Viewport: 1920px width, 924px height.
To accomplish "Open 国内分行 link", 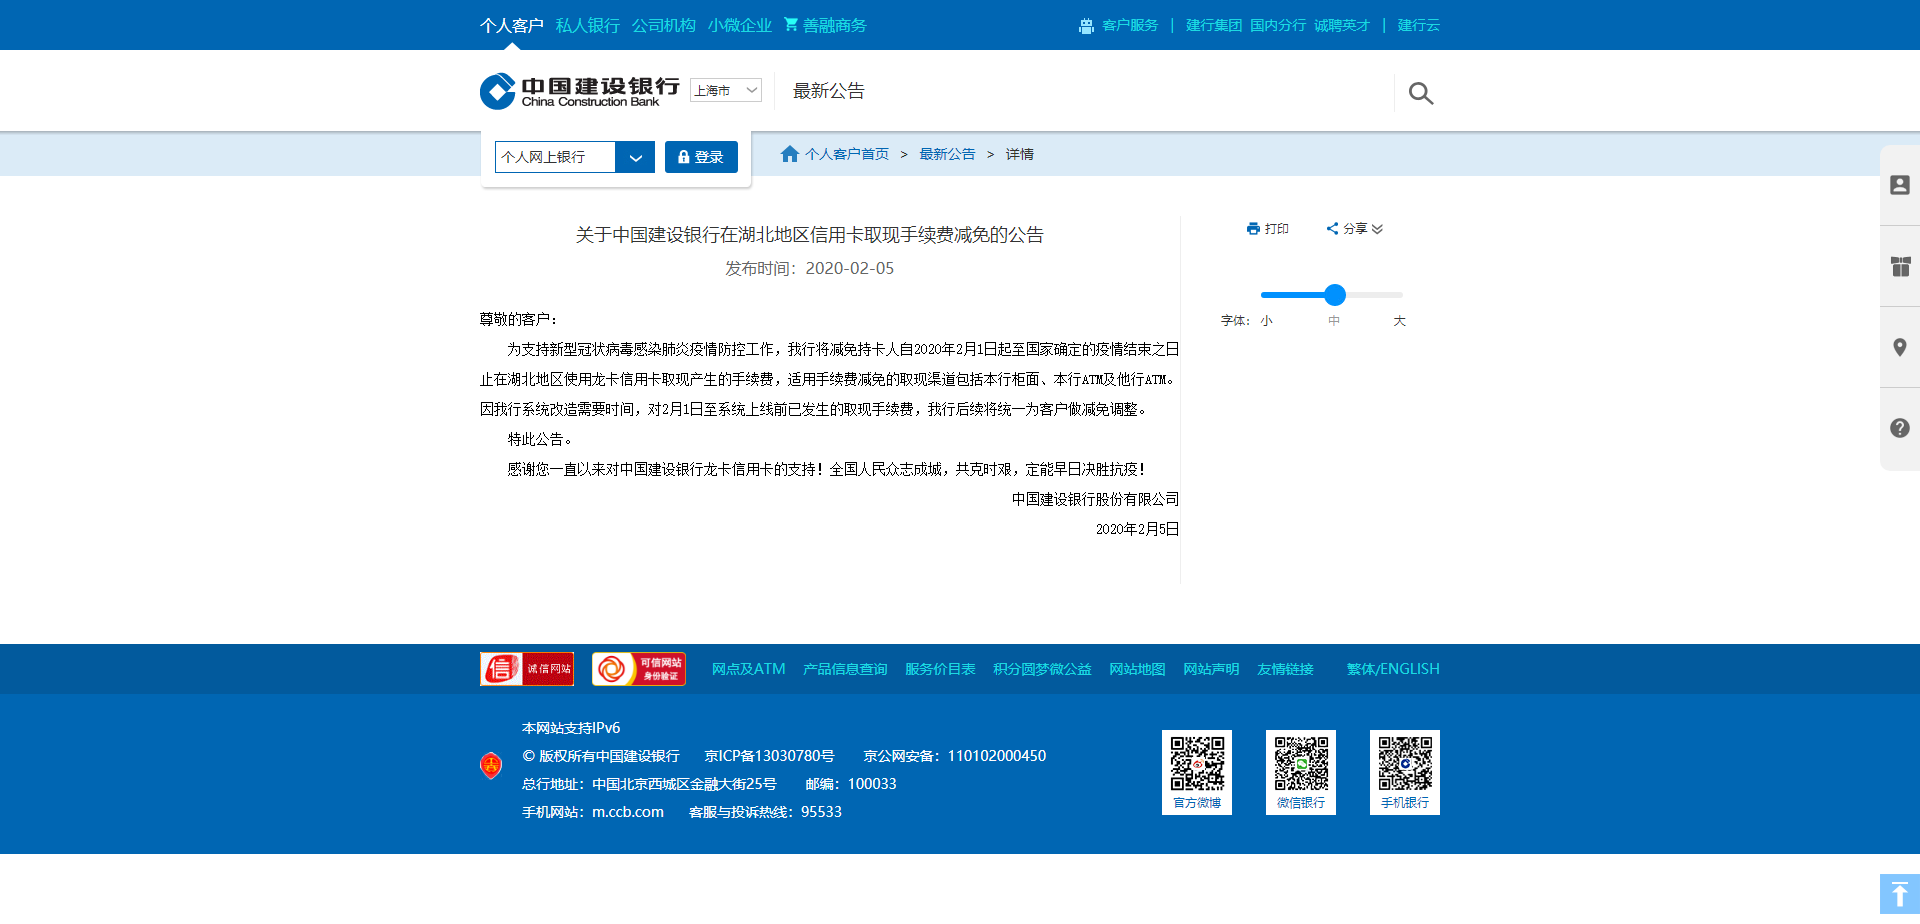I will pos(1278,25).
